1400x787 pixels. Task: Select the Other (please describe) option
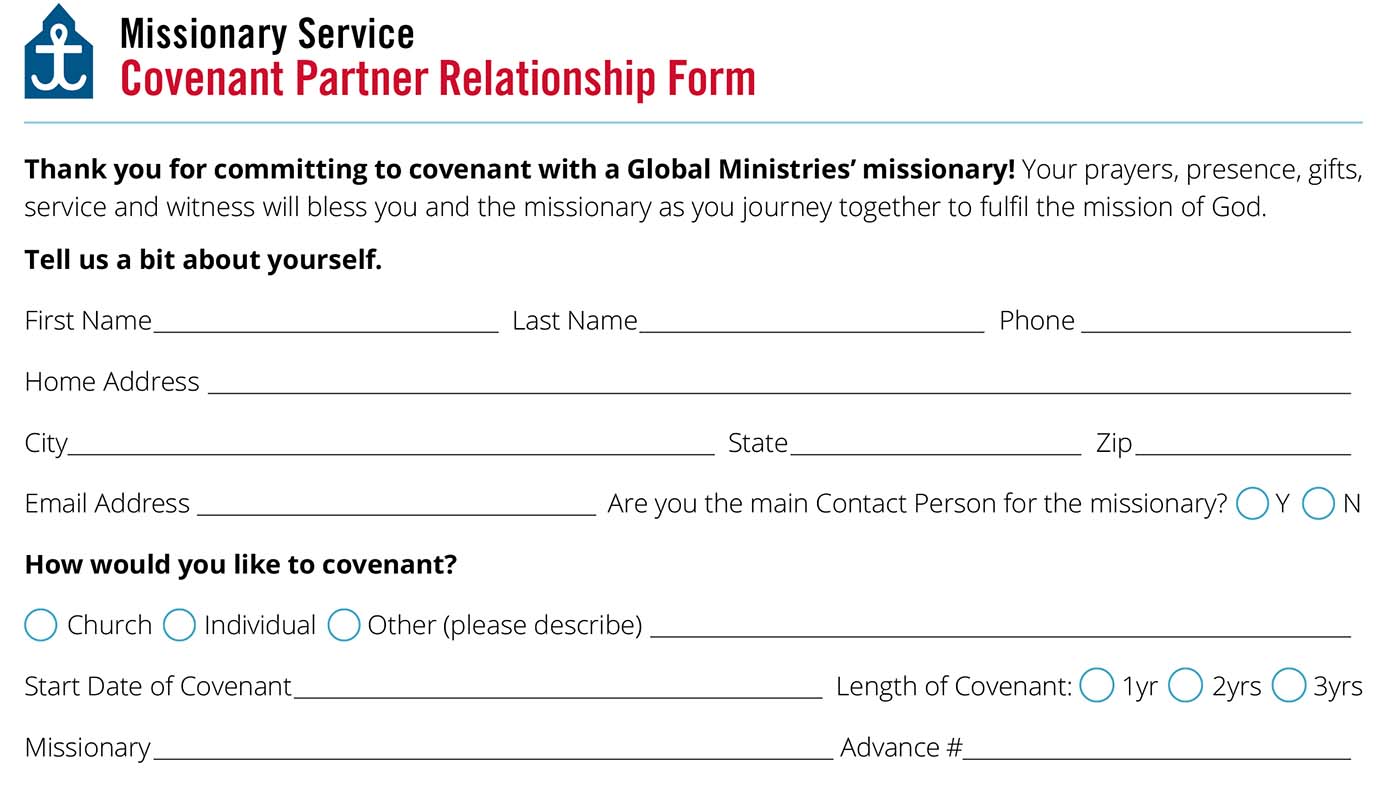pyautogui.click(x=344, y=625)
